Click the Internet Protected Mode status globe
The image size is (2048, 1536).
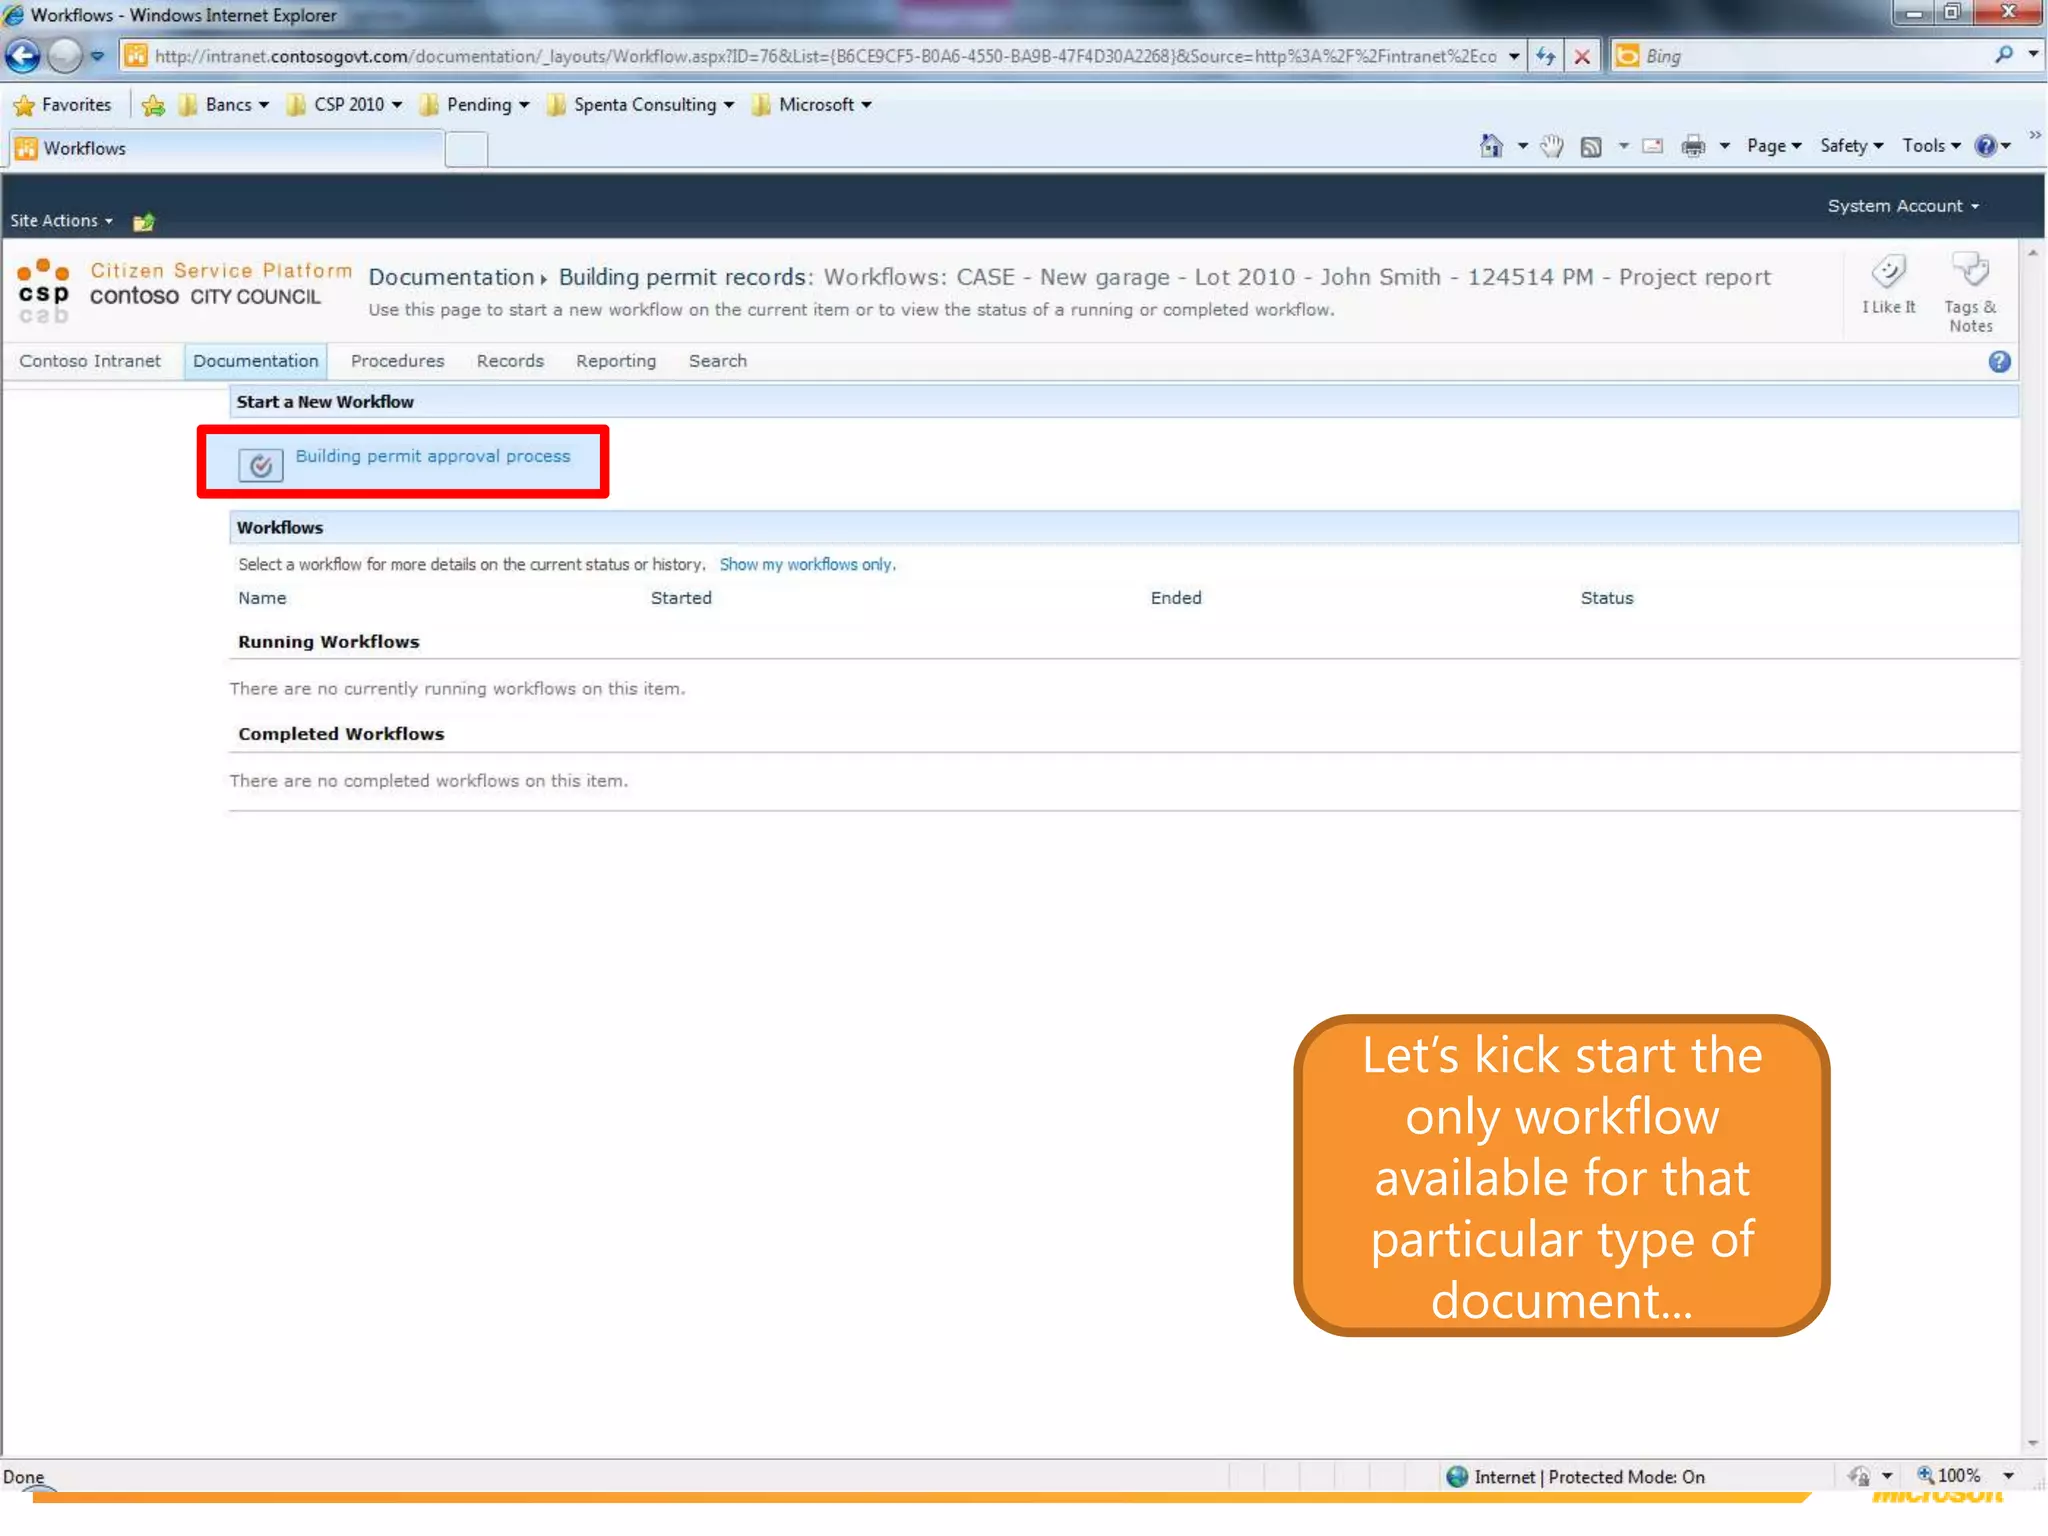(x=1457, y=1476)
